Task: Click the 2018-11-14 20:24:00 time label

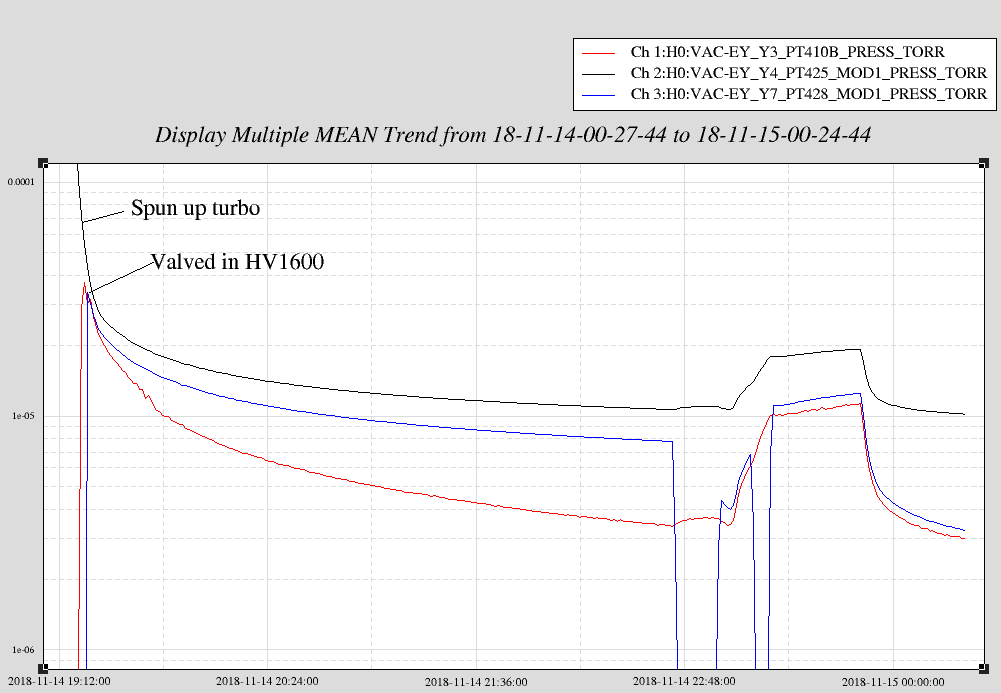Action: pyautogui.click(x=267, y=682)
